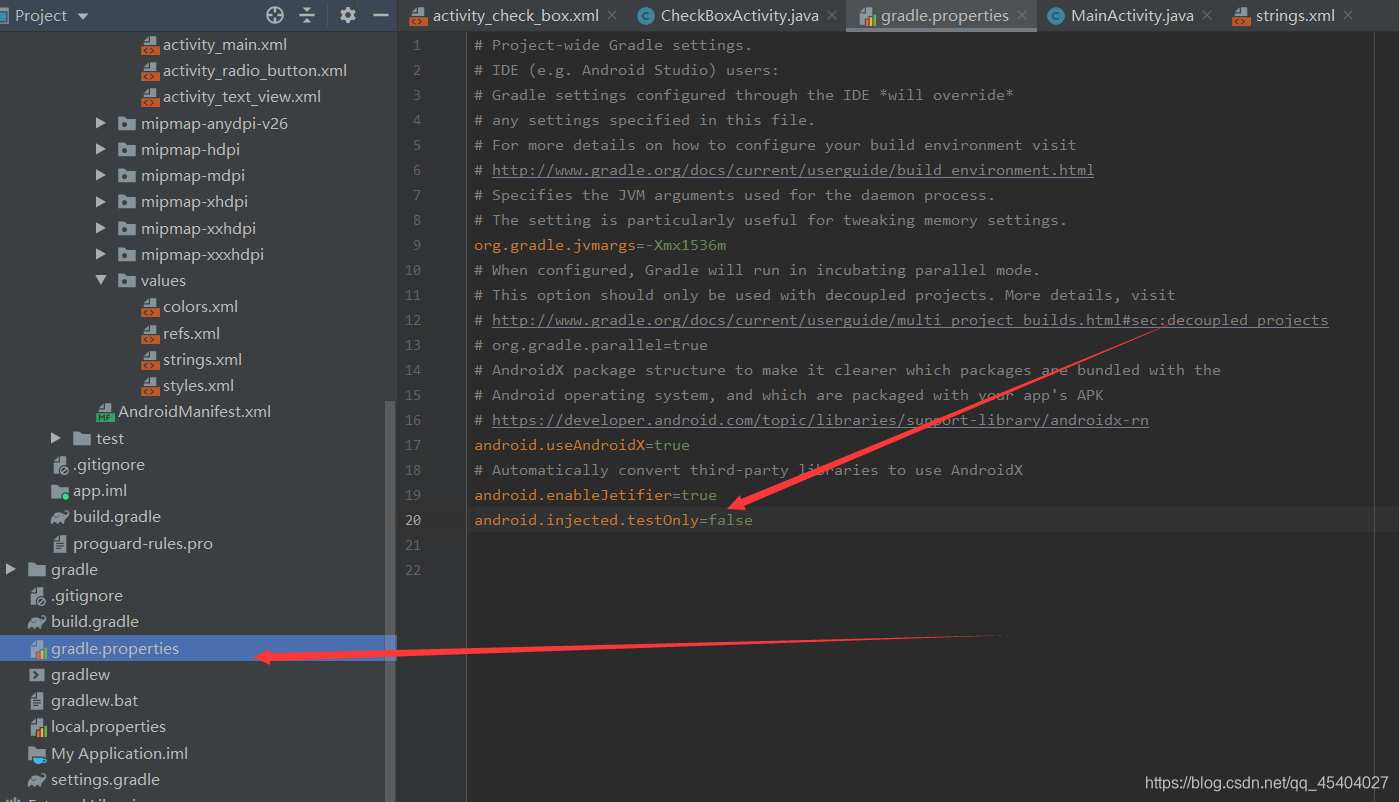Viewport: 1399px width, 802px height.
Task: Click the activity_text_view.xml file icon
Action: pos(149,97)
